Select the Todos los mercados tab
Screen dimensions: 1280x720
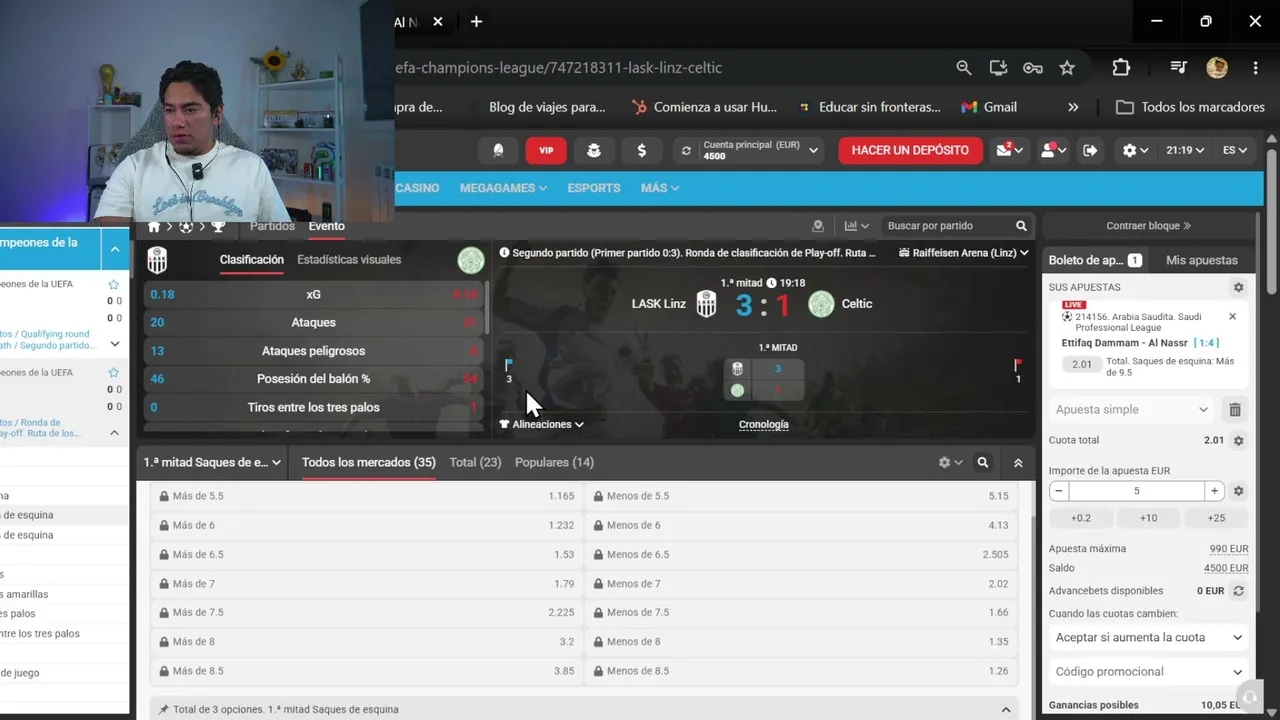369,463
